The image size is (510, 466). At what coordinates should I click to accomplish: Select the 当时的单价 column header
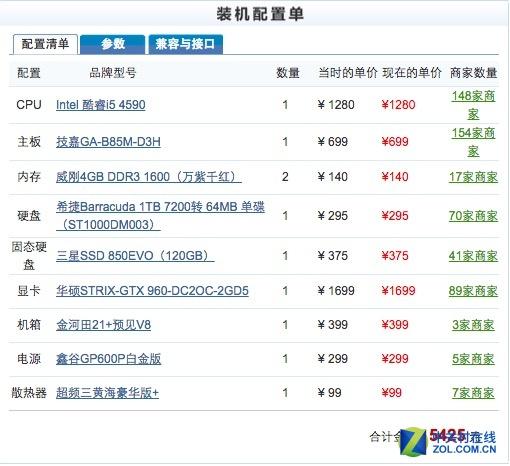point(348,73)
